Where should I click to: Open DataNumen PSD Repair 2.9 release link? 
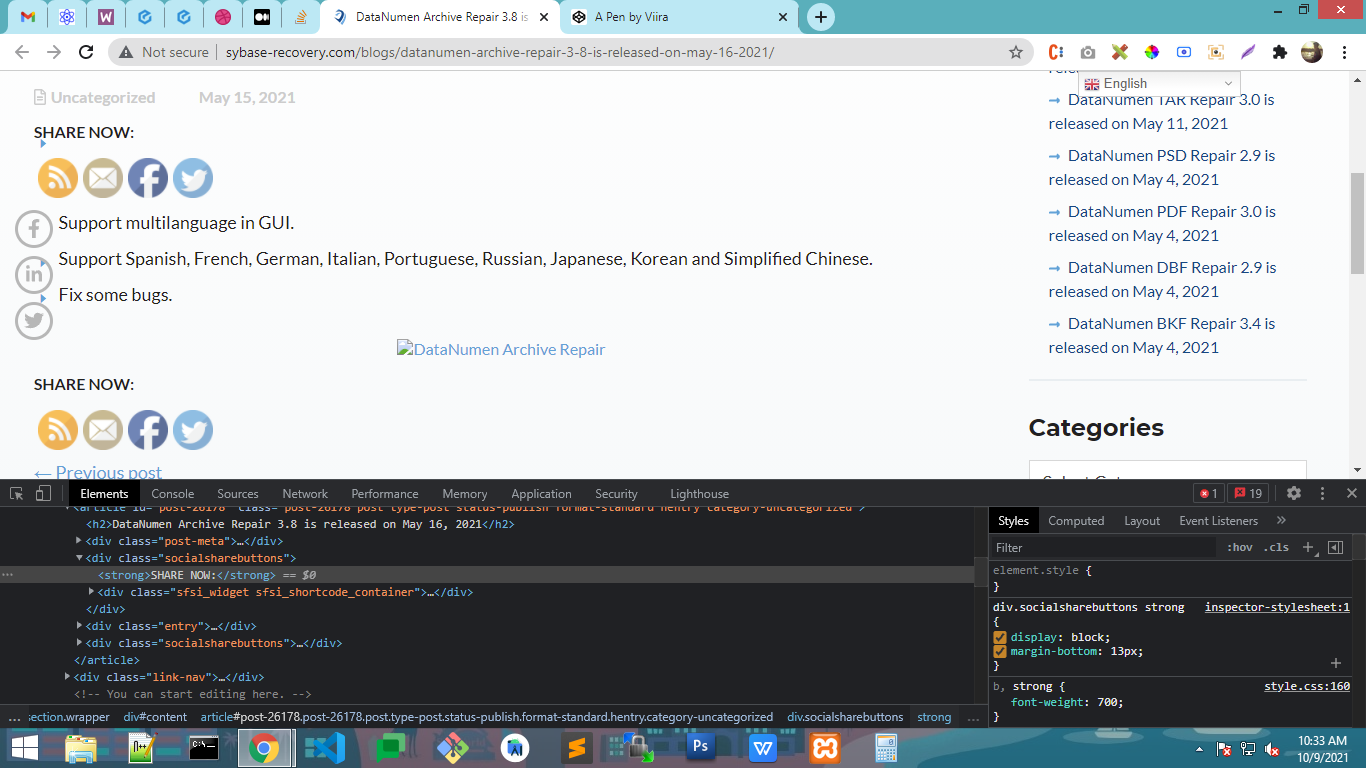1162,167
